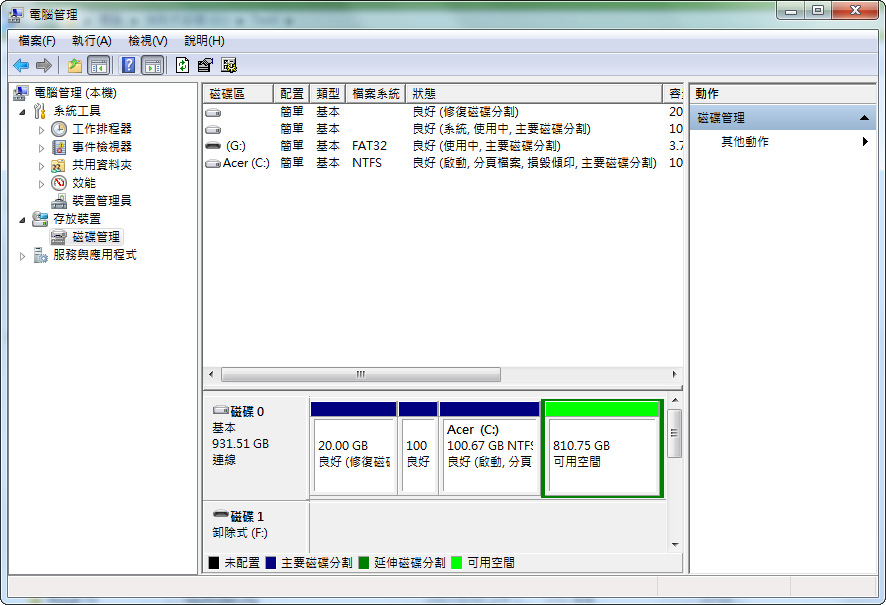886x605 pixels.
Task: Sort by the 配置 column header
Action: pyautogui.click(x=292, y=94)
